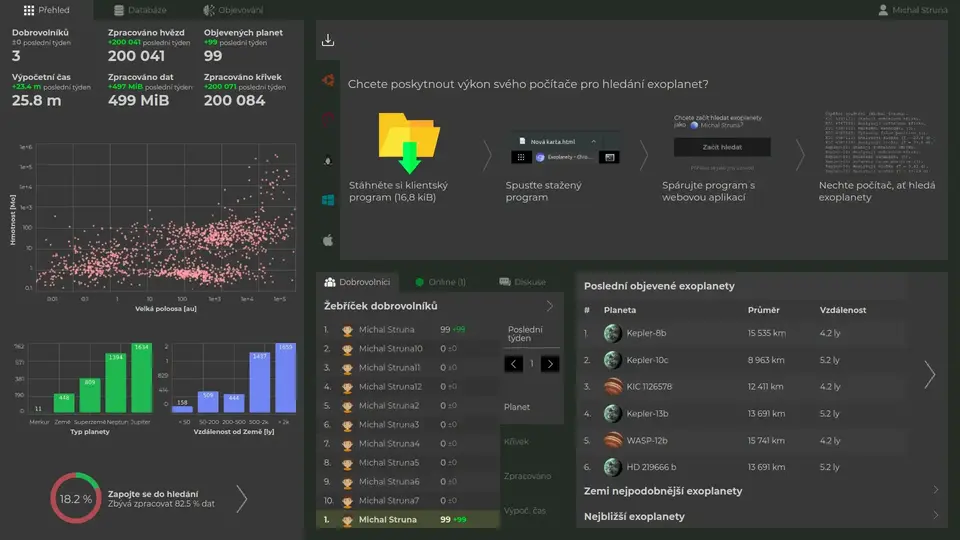This screenshot has height=540, width=960.
Task: Click the Přehled grid icon
Action: (x=29, y=10)
